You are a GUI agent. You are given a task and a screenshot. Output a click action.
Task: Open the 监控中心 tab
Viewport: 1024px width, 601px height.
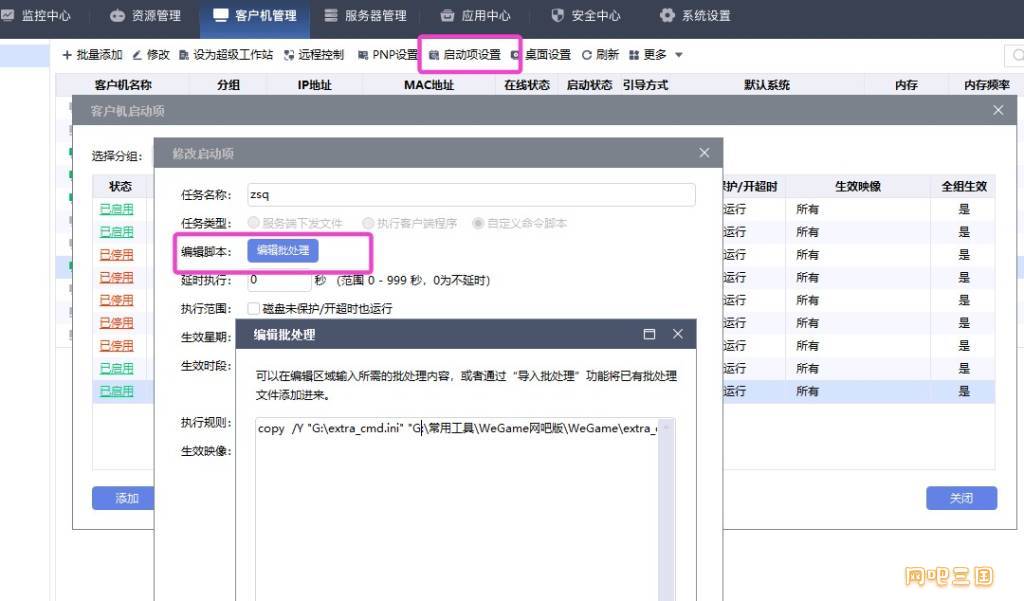pos(36,16)
